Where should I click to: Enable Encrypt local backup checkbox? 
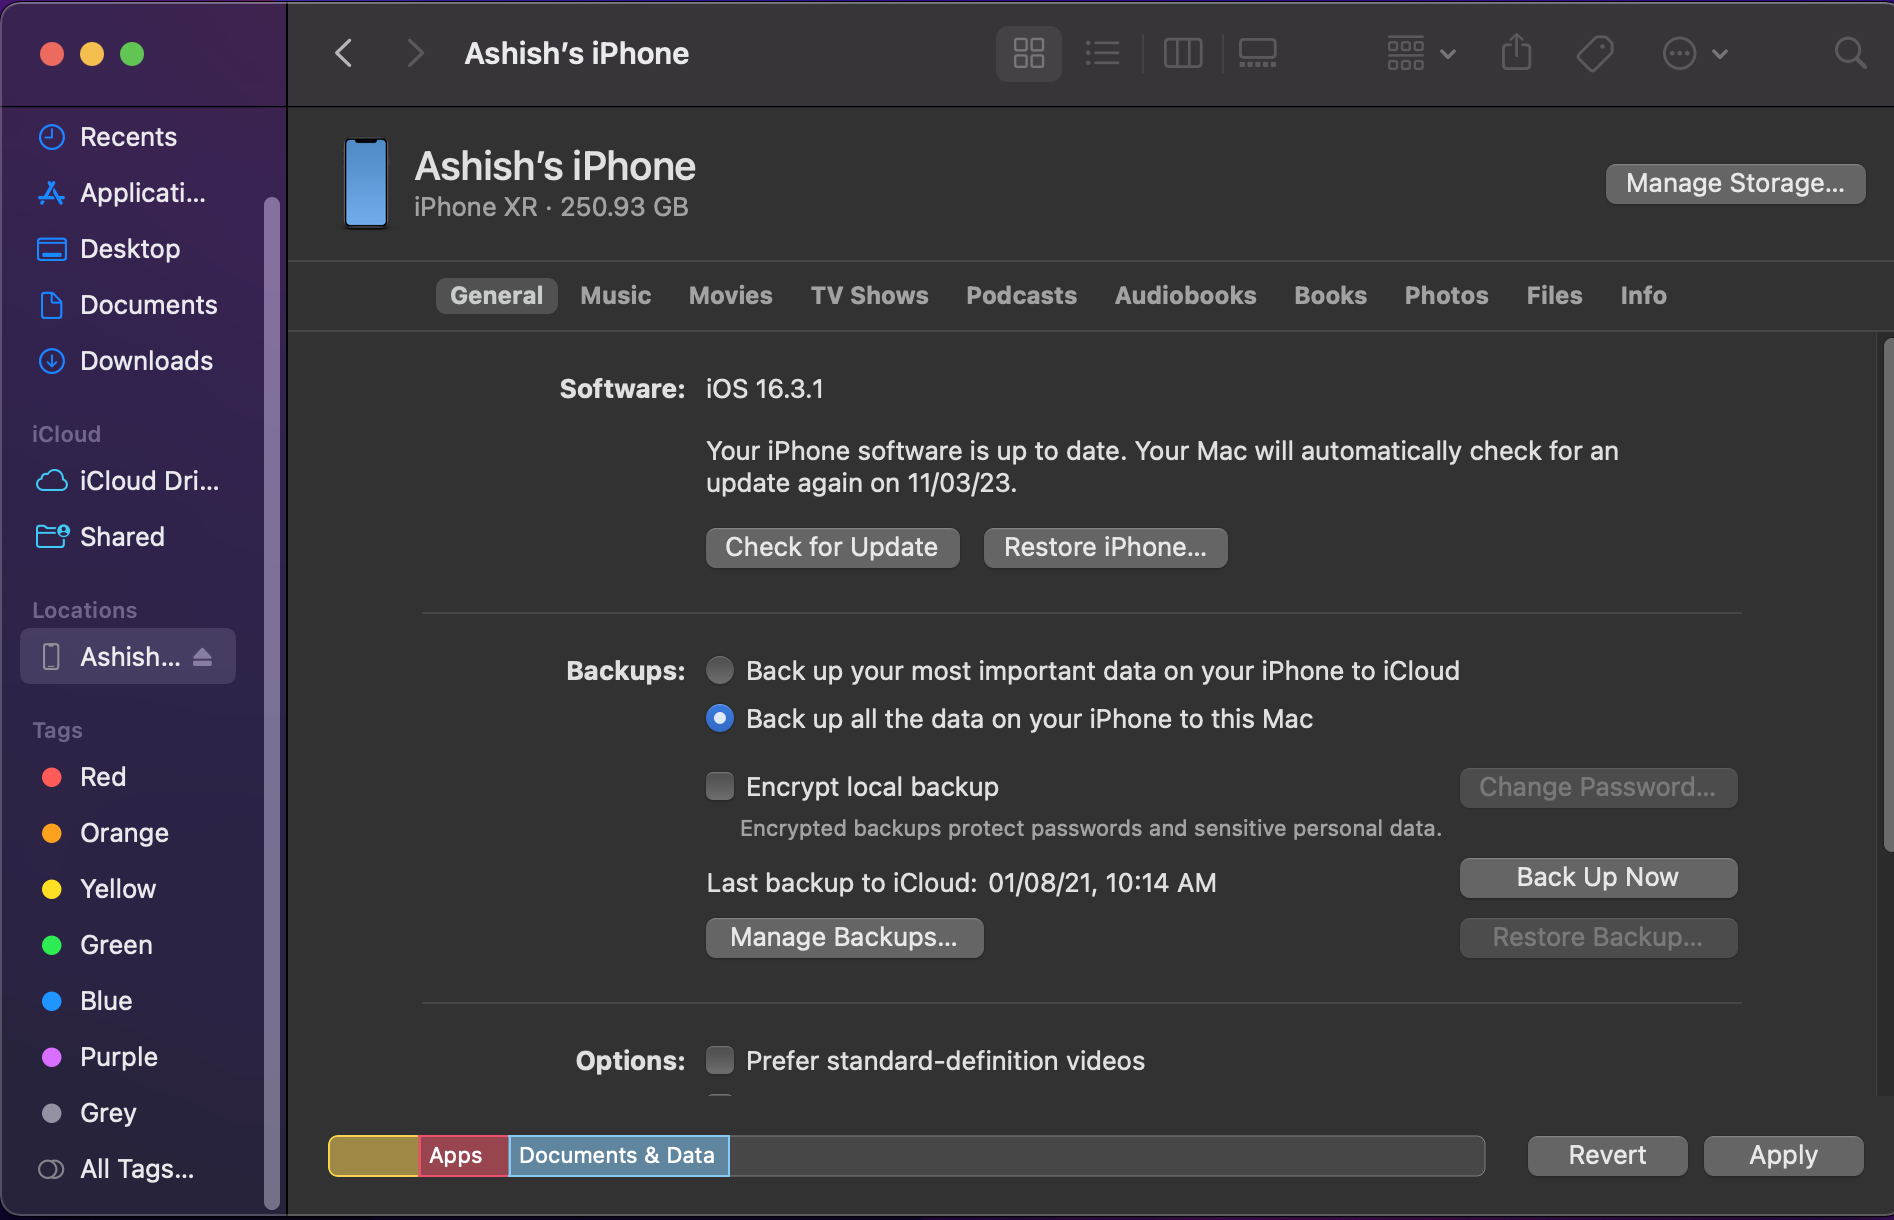(720, 786)
